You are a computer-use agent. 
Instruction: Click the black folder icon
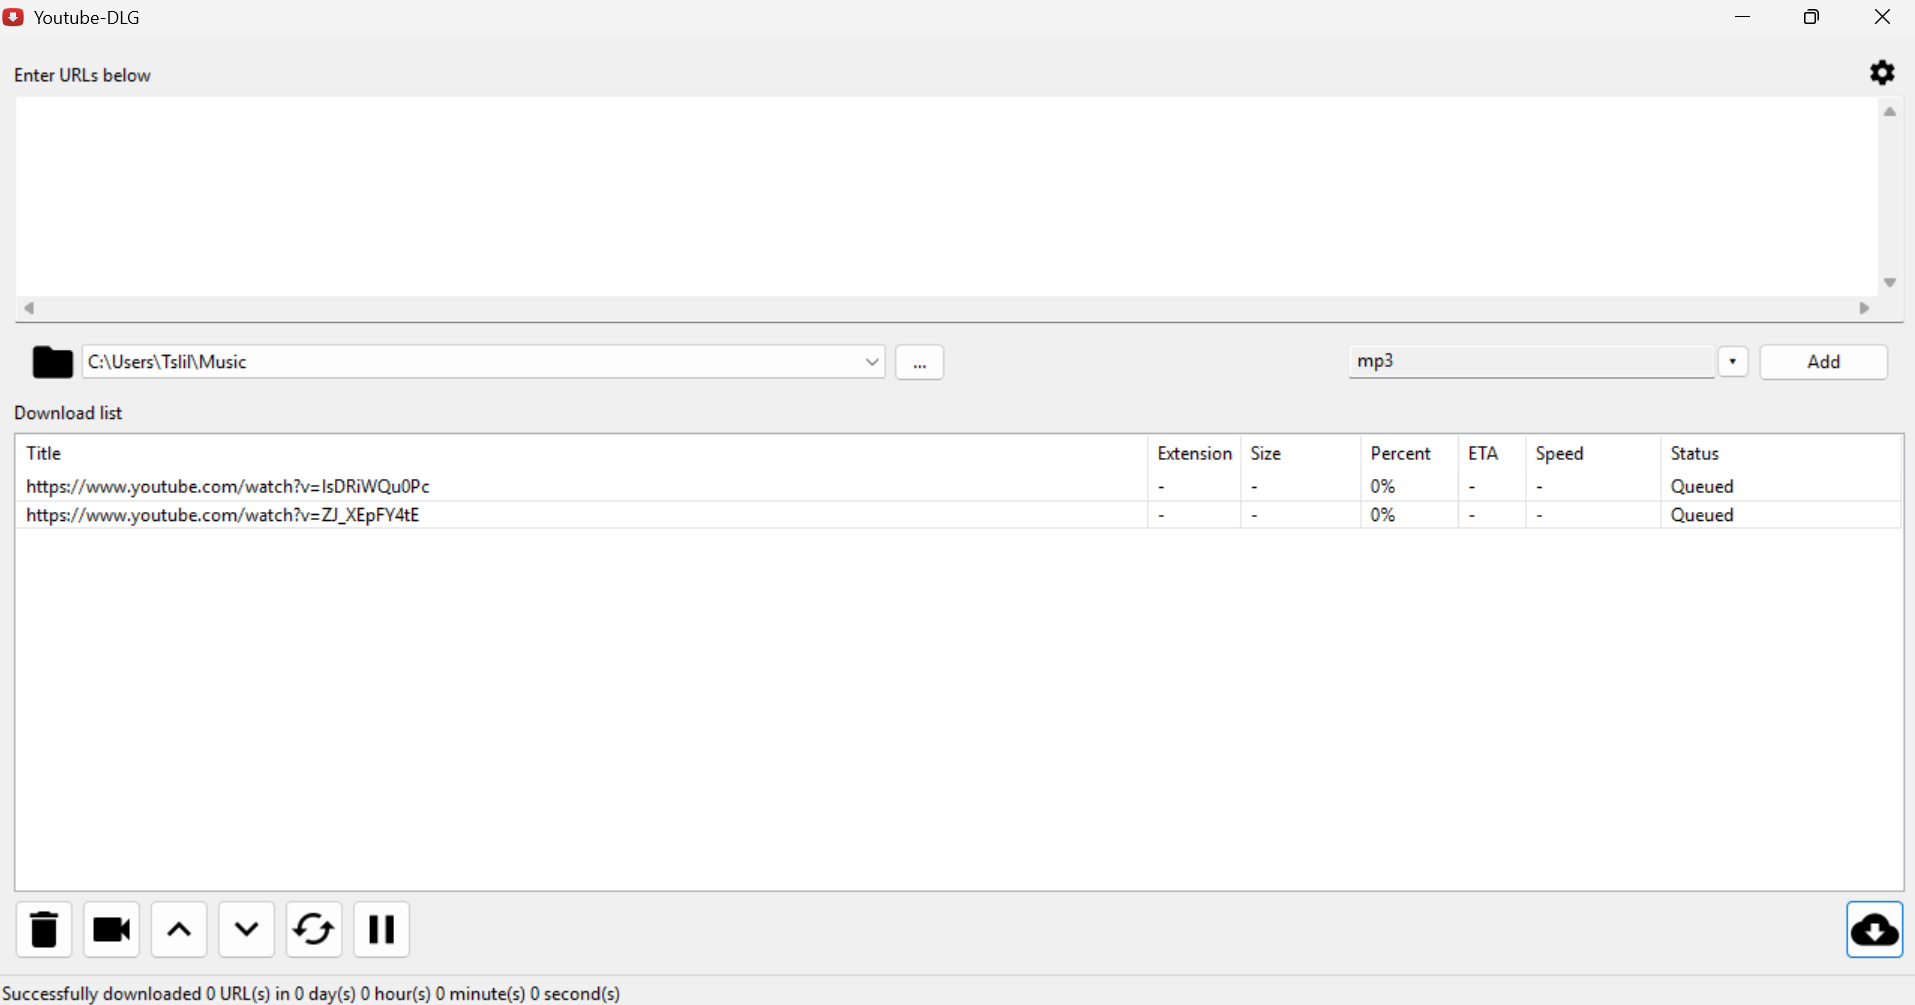click(x=52, y=362)
